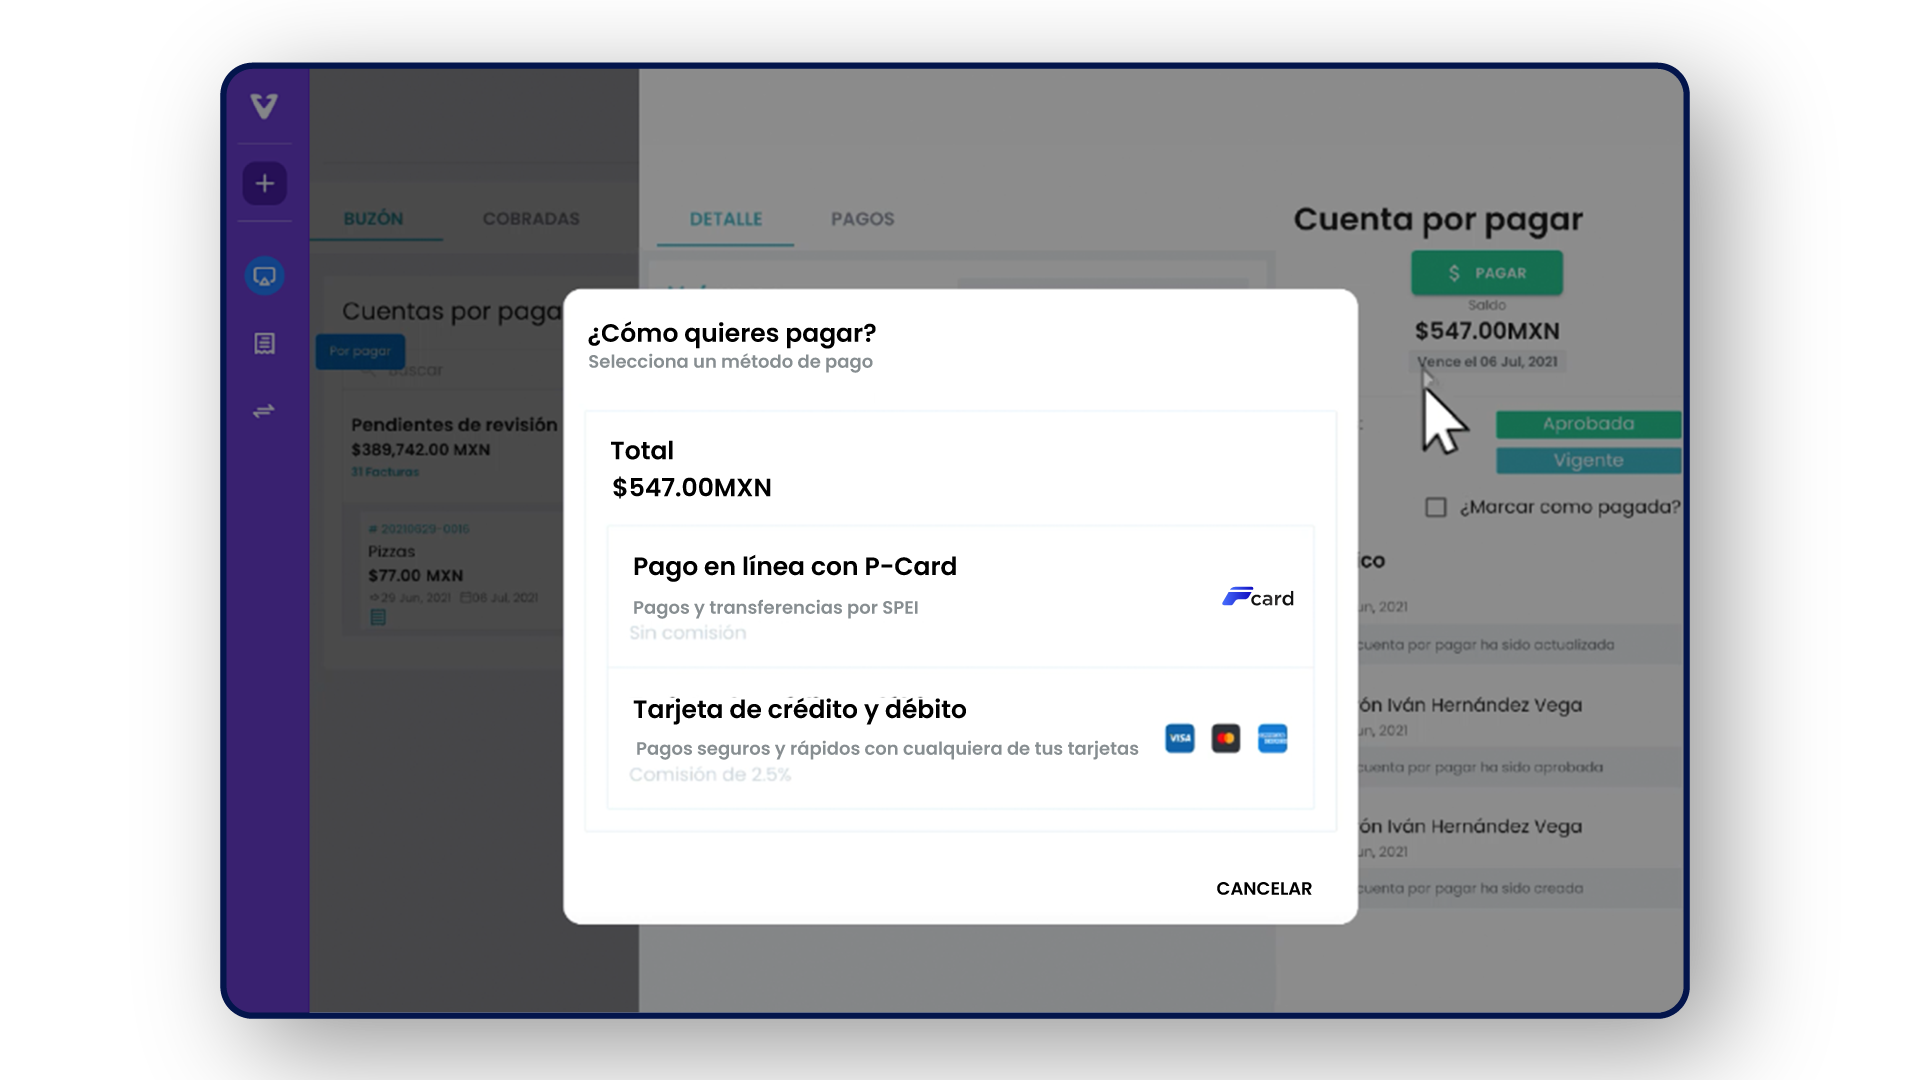Click the American Express card icon
Viewport: 1920px width, 1080px height.
point(1272,738)
